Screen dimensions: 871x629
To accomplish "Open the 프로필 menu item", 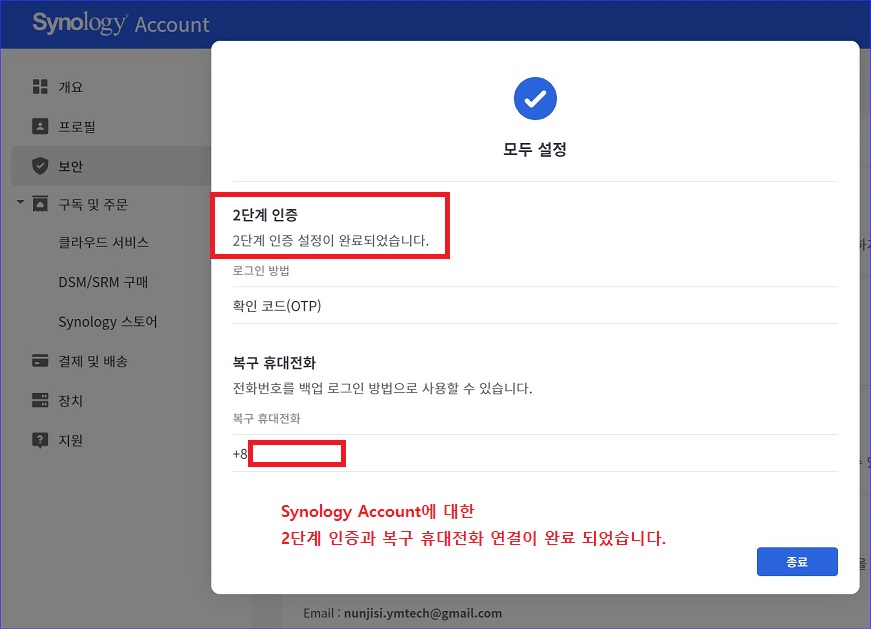I will (77, 126).
